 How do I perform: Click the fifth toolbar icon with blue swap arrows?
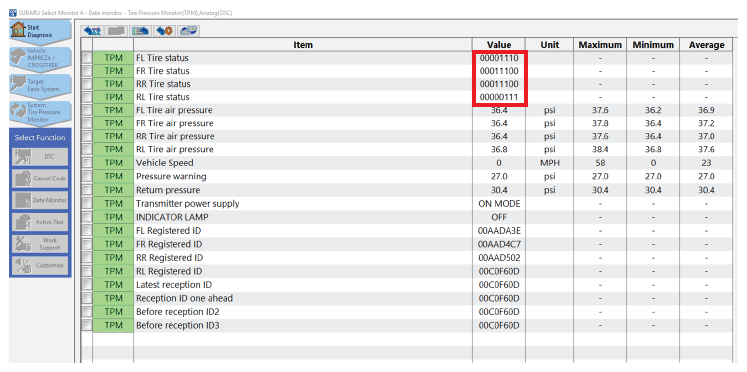point(188,31)
